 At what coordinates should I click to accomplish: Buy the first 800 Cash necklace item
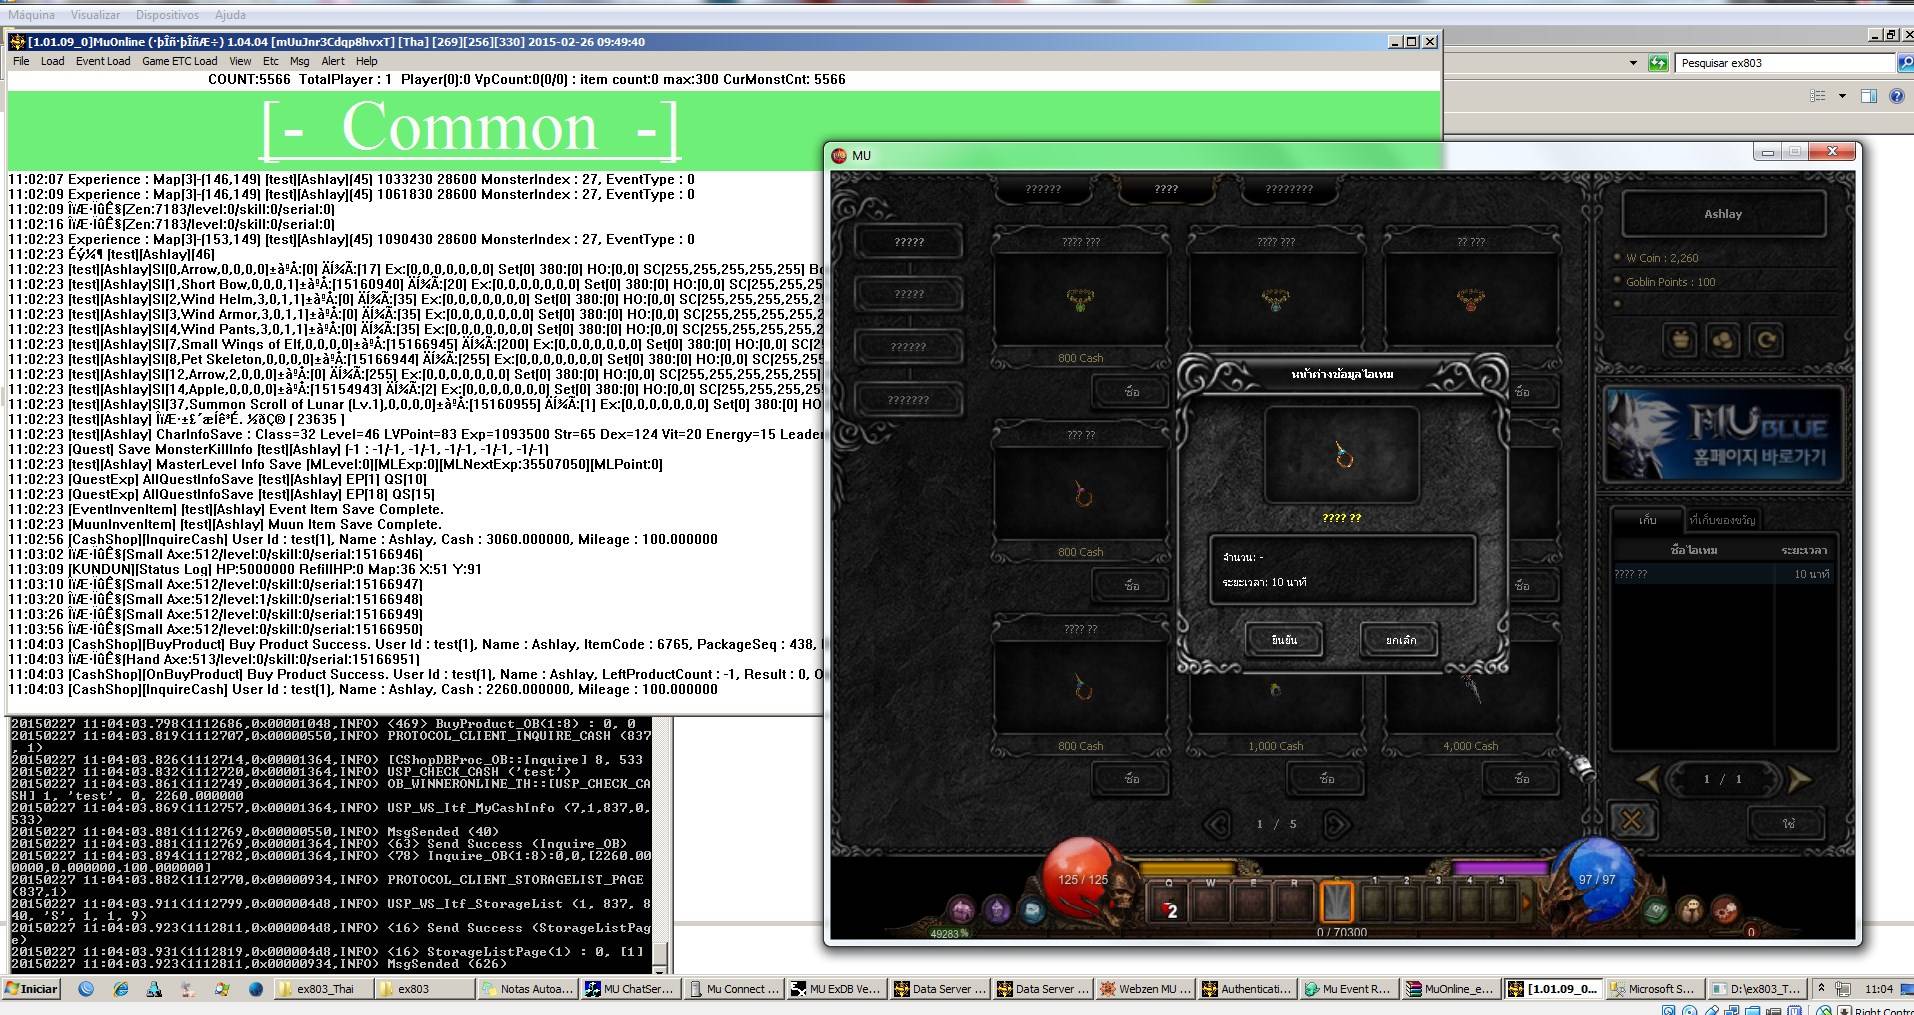1131,391
